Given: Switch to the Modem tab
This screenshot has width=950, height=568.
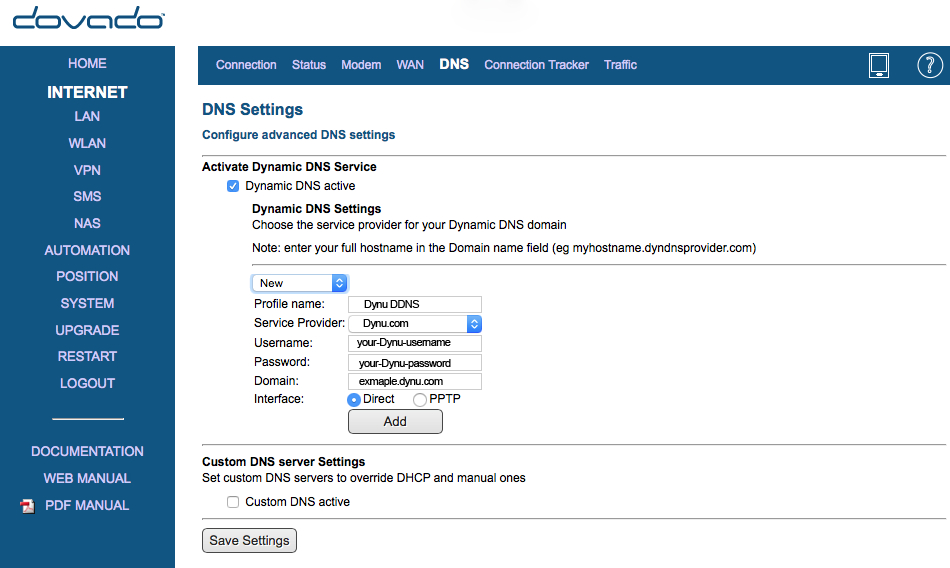Looking at the screenshot, I should tap(361, 65).
